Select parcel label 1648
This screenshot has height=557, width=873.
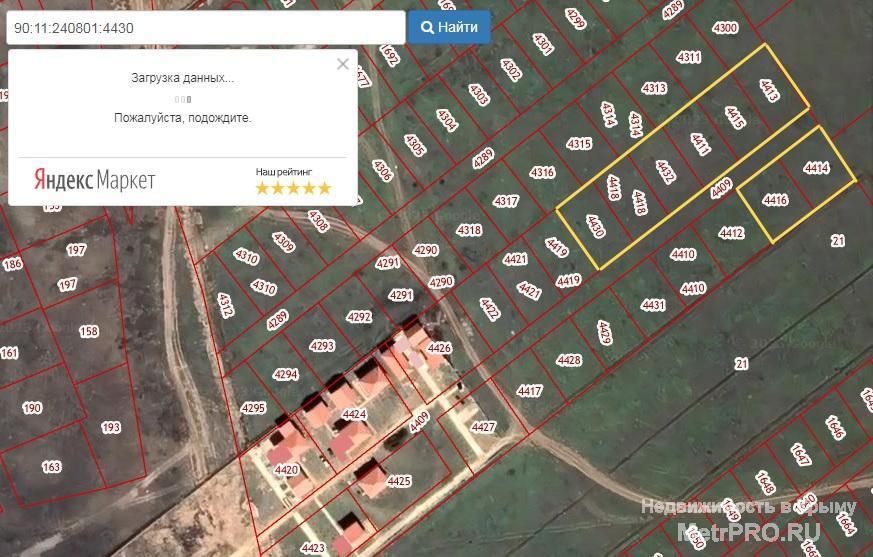coord(765,483)
